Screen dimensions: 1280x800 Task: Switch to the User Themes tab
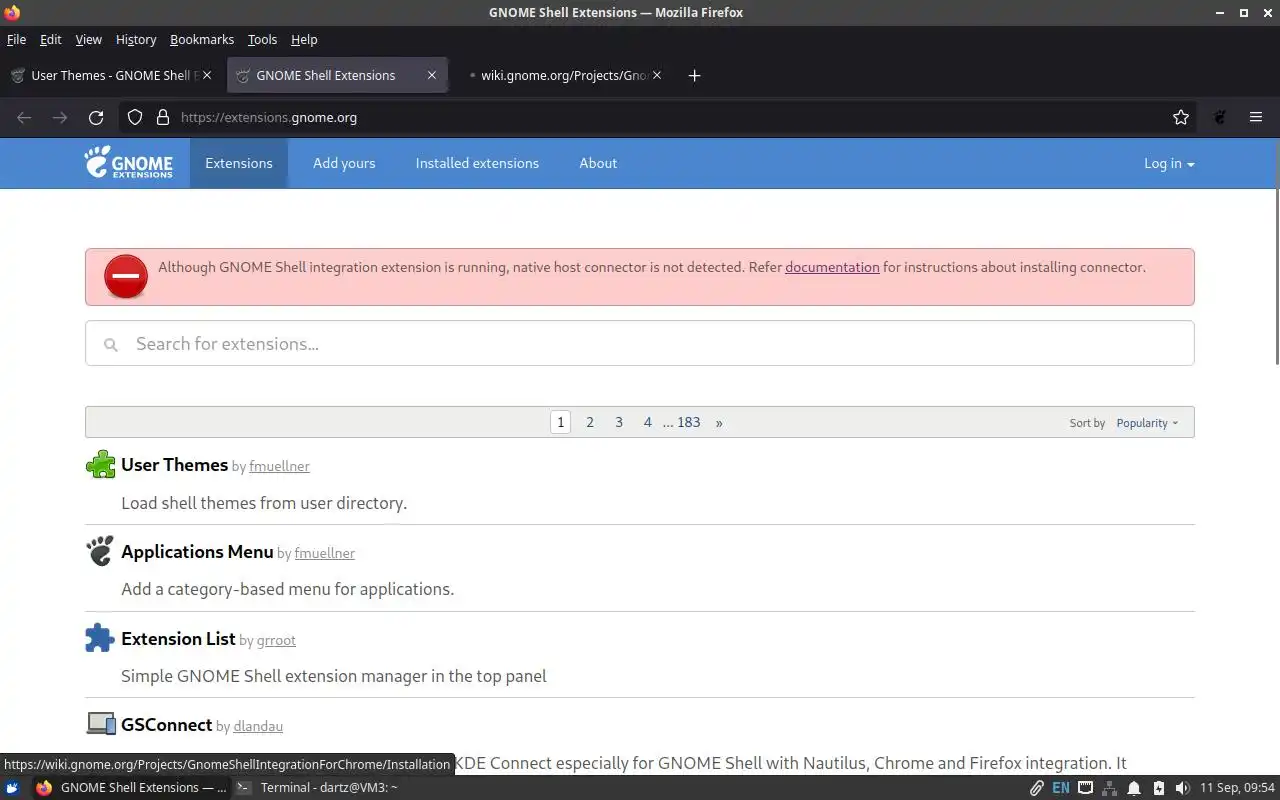111,75
